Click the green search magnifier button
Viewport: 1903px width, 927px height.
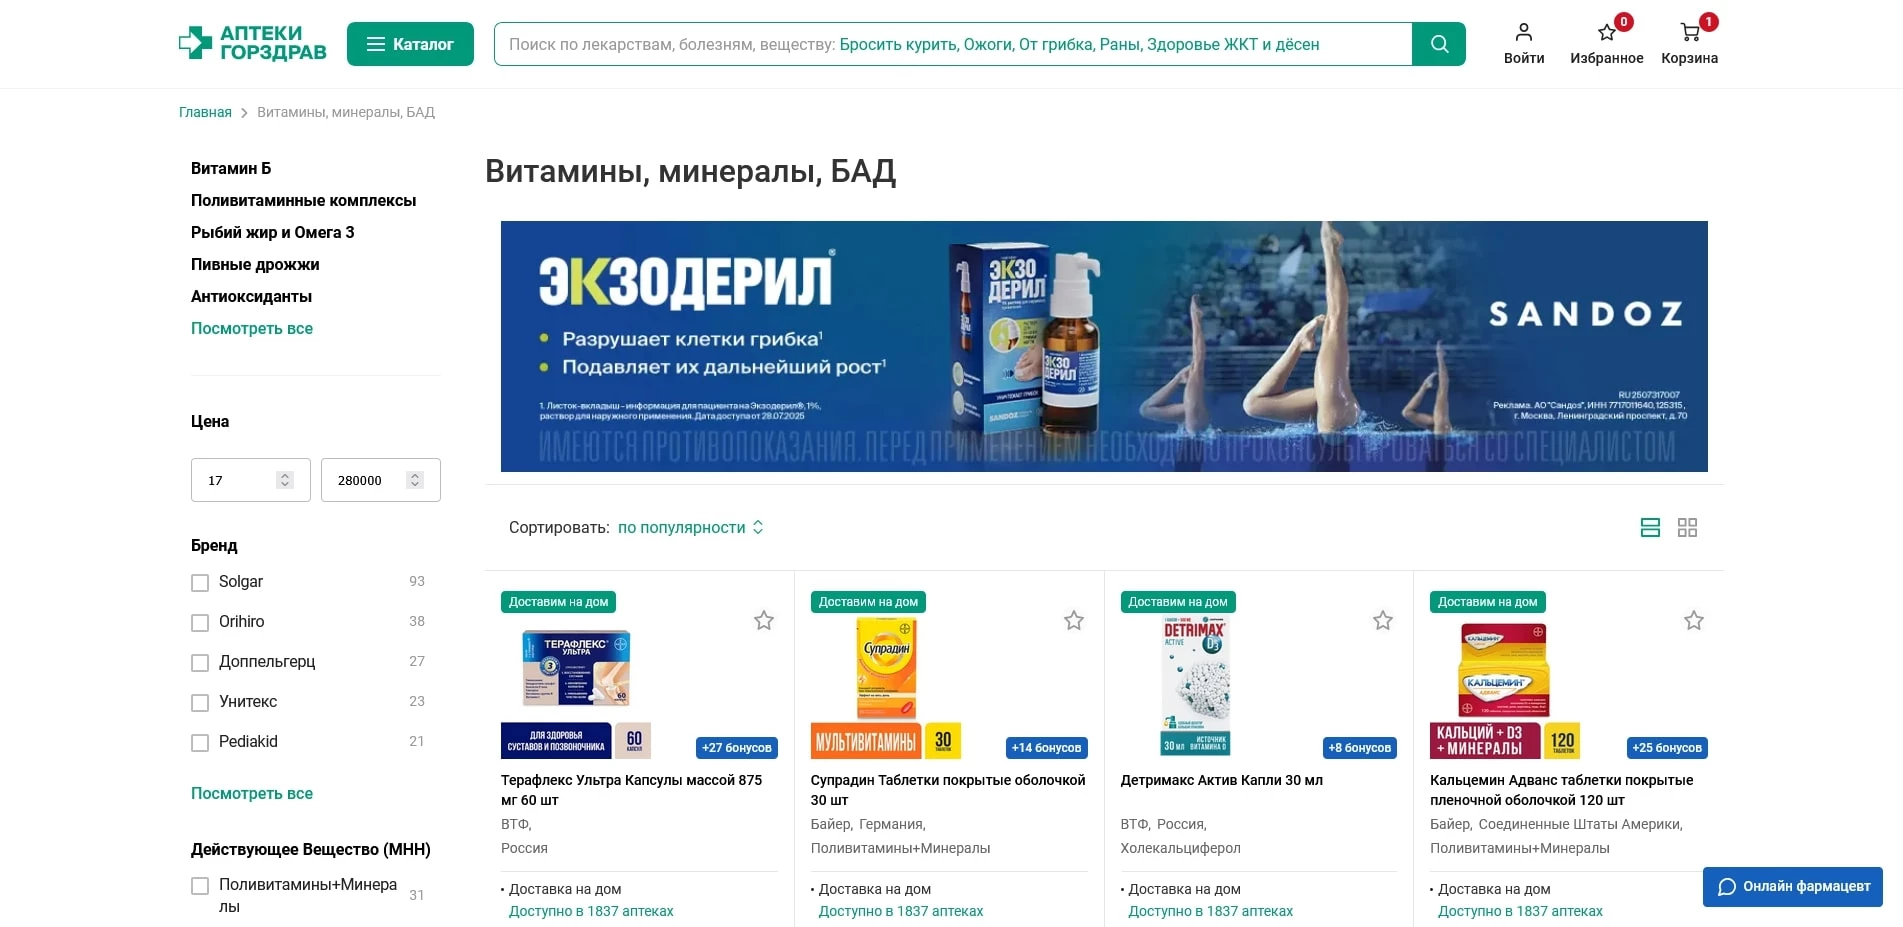click(1439, 44)
